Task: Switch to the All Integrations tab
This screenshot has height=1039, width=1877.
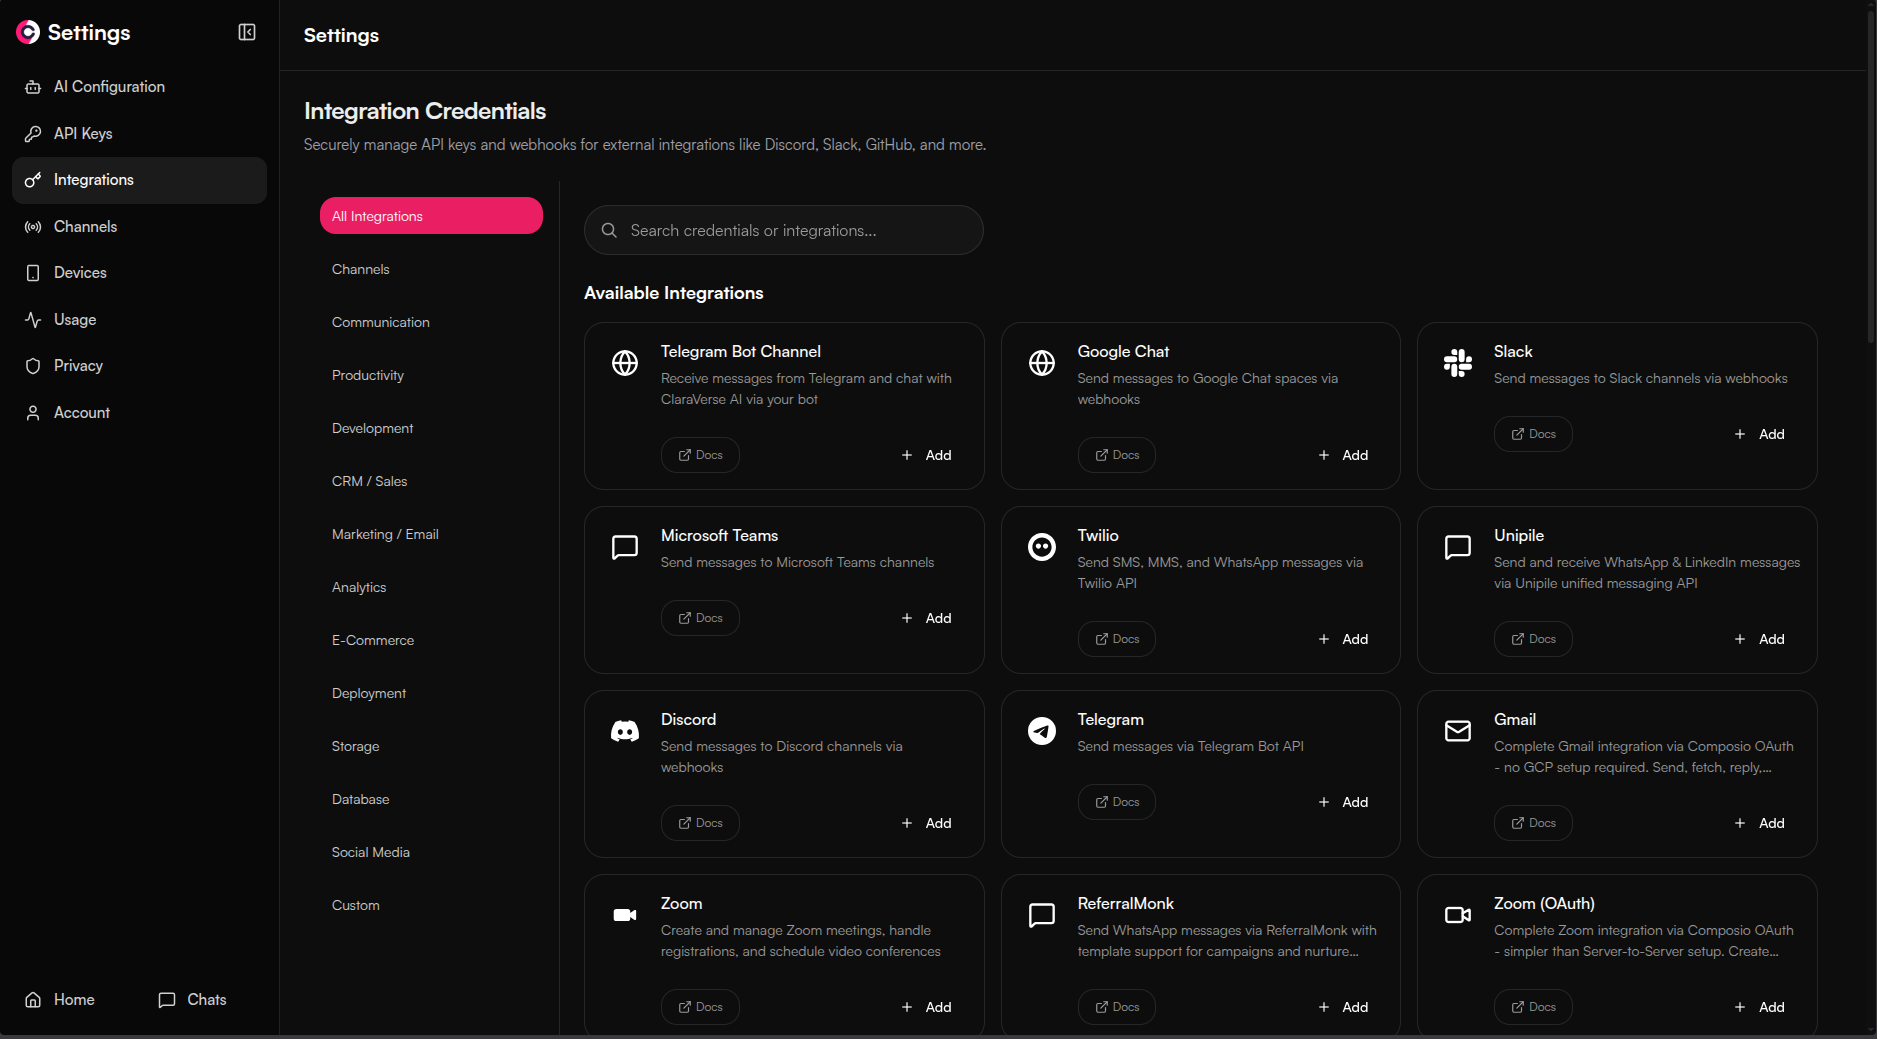Action: click(431, 215)
